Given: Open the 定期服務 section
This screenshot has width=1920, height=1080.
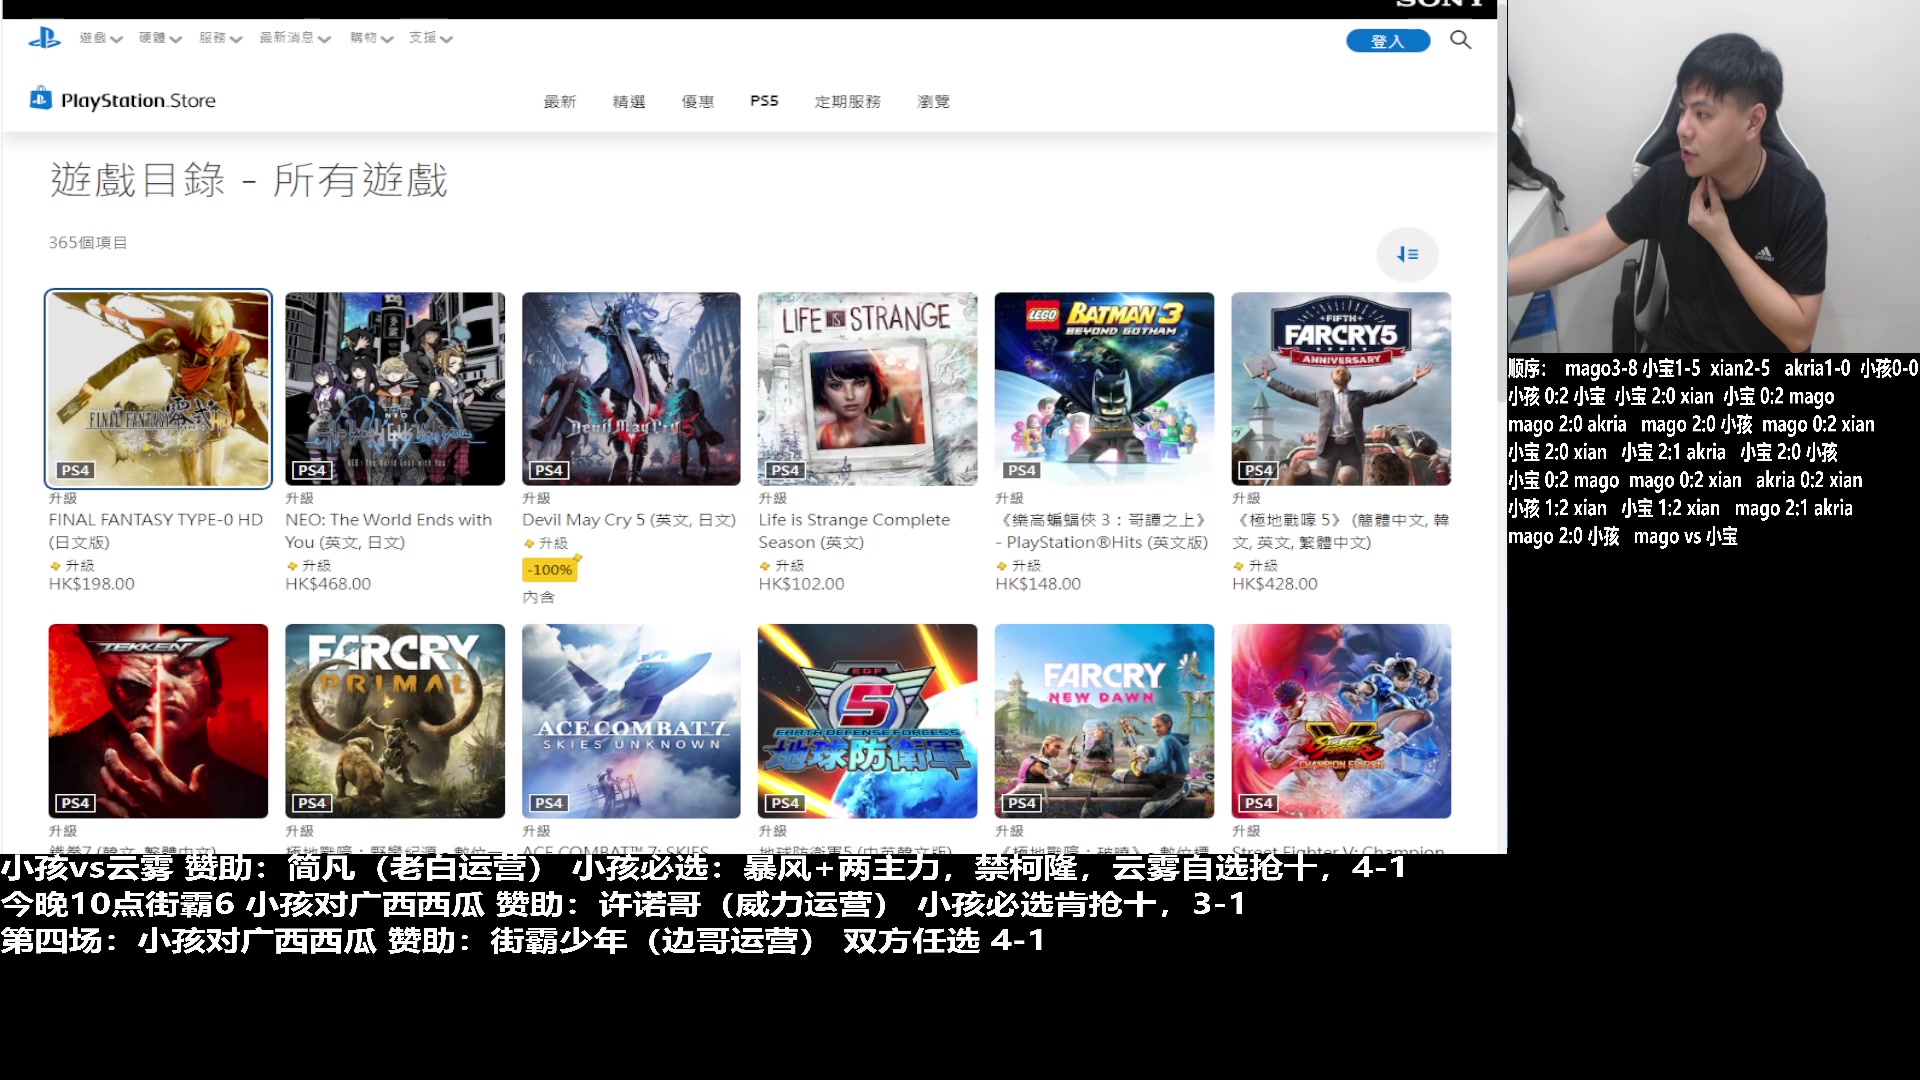Looking at the screenshot, I should pos(847,101).
